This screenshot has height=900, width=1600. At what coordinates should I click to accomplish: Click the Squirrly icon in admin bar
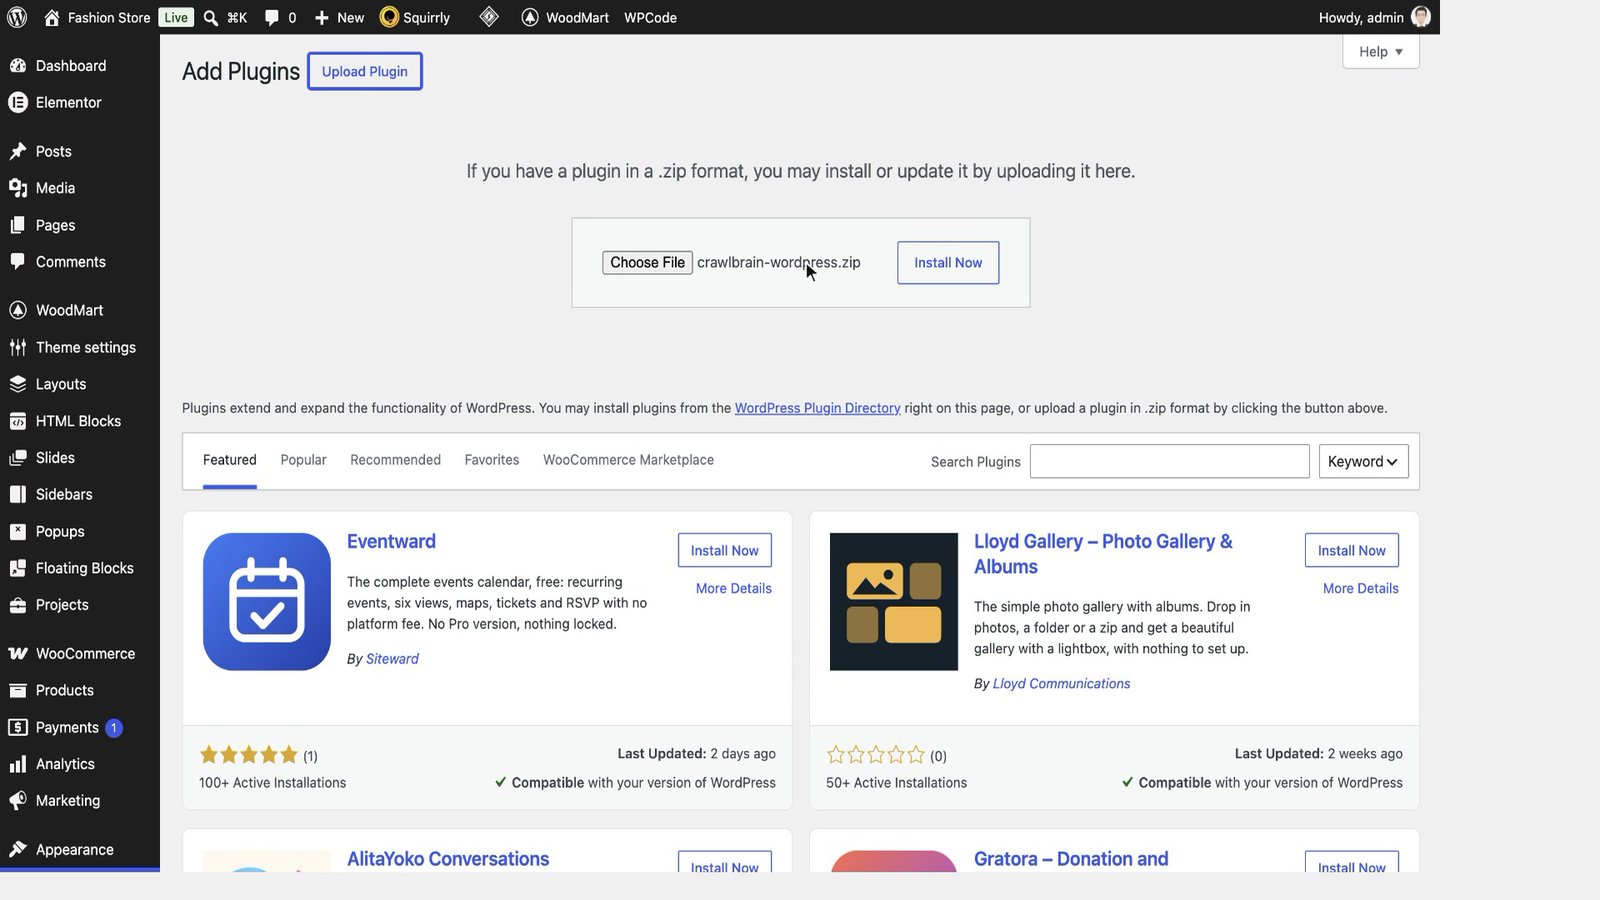click(389, 17)
